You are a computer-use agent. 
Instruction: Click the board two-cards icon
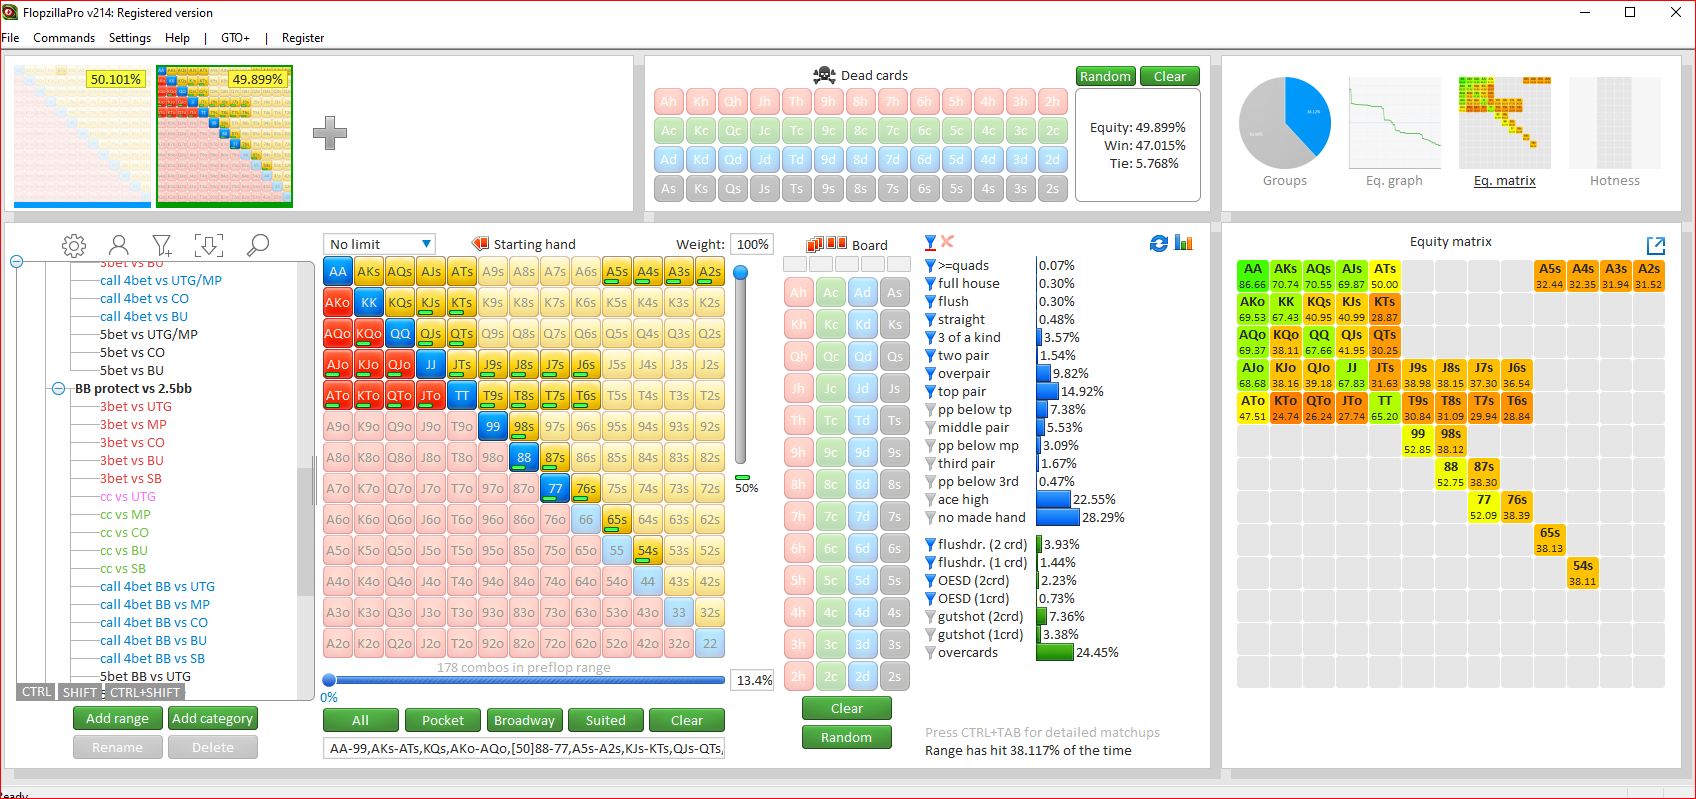point(834,243)
